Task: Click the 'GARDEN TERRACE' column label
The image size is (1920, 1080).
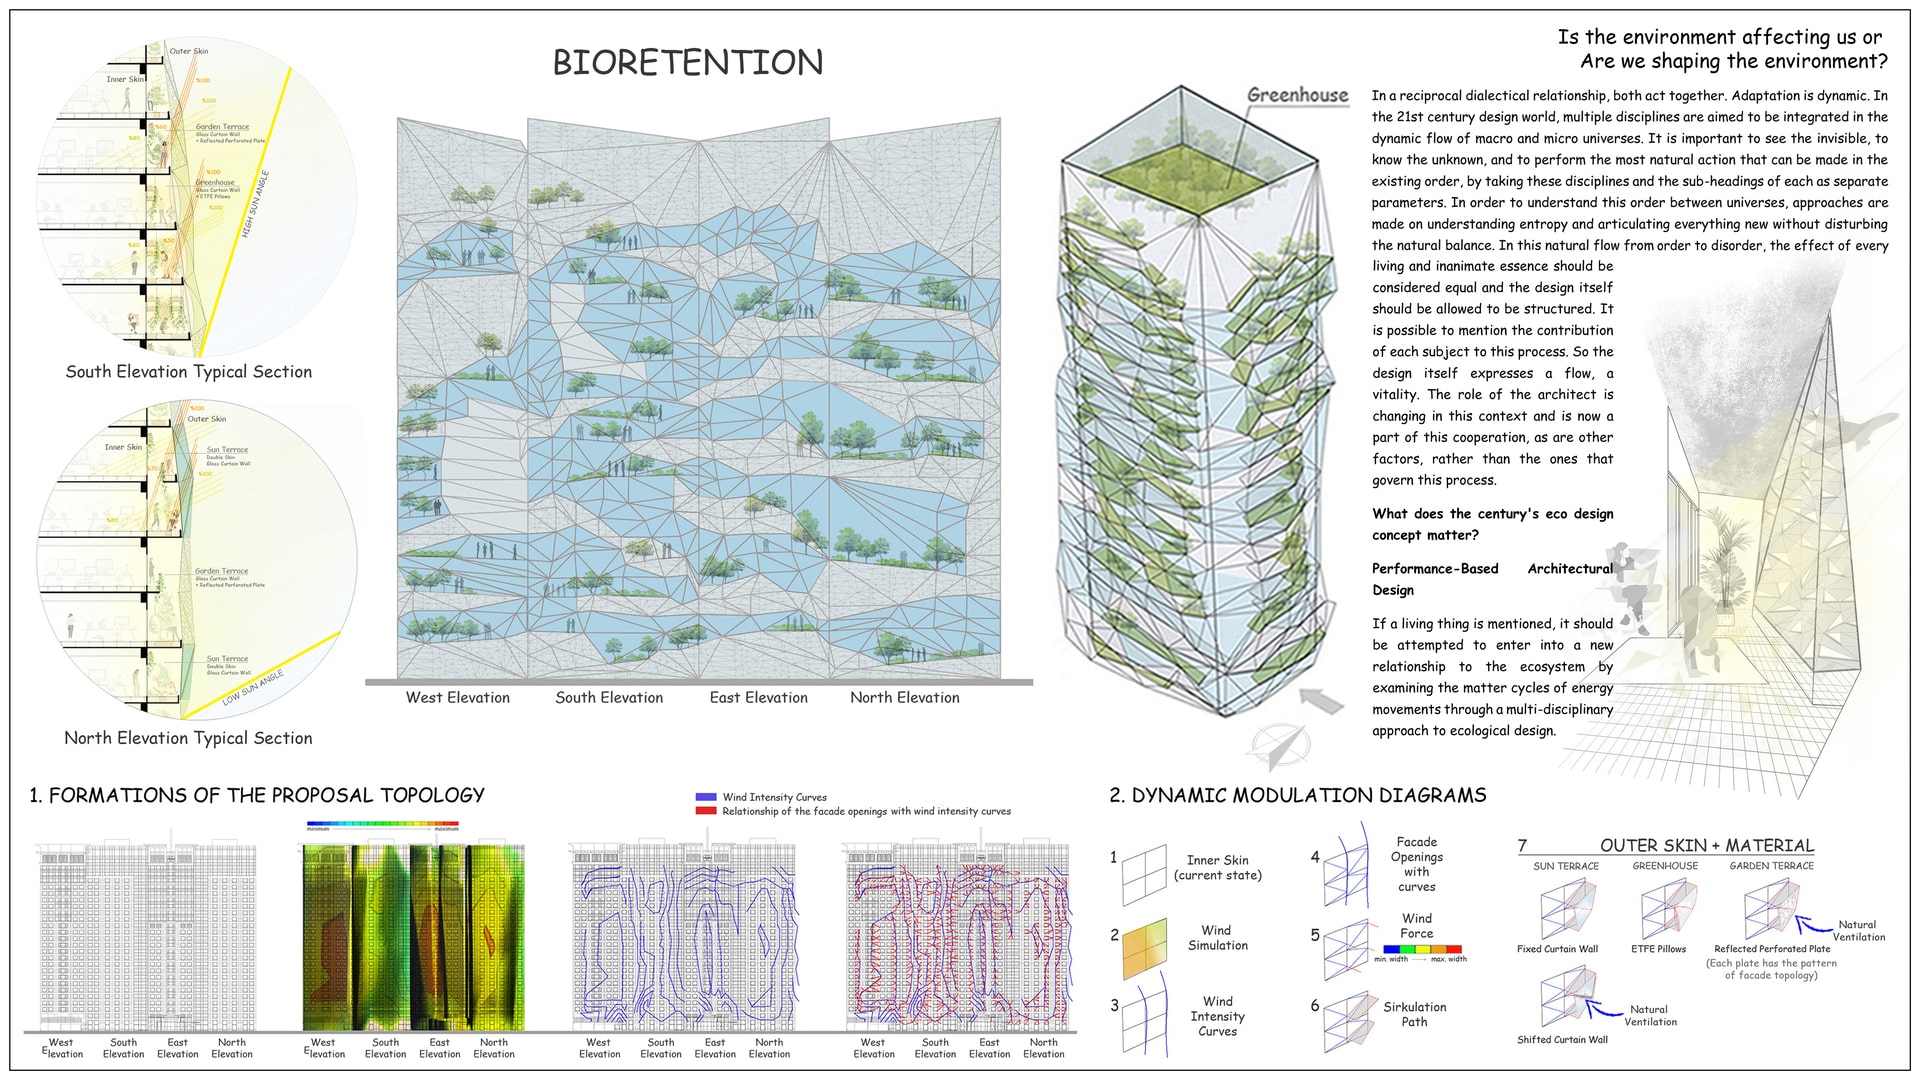Action: (x=1771, y=866)
